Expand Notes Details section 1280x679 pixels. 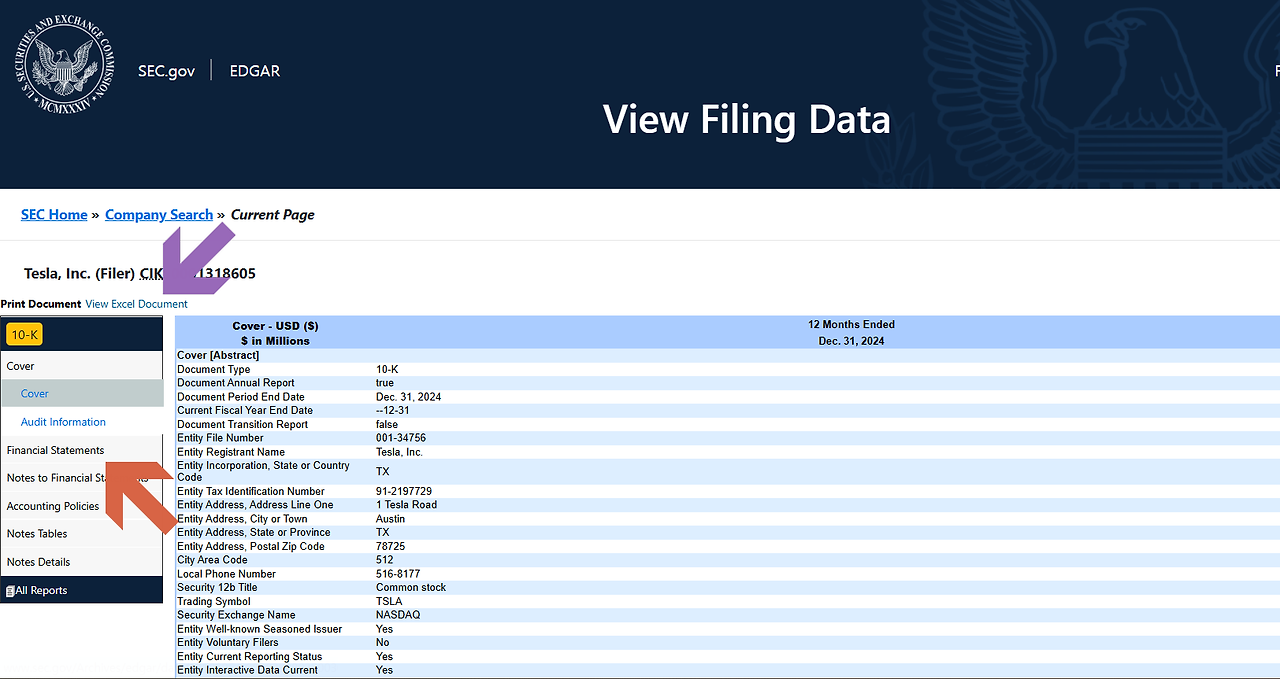[81, 562]
